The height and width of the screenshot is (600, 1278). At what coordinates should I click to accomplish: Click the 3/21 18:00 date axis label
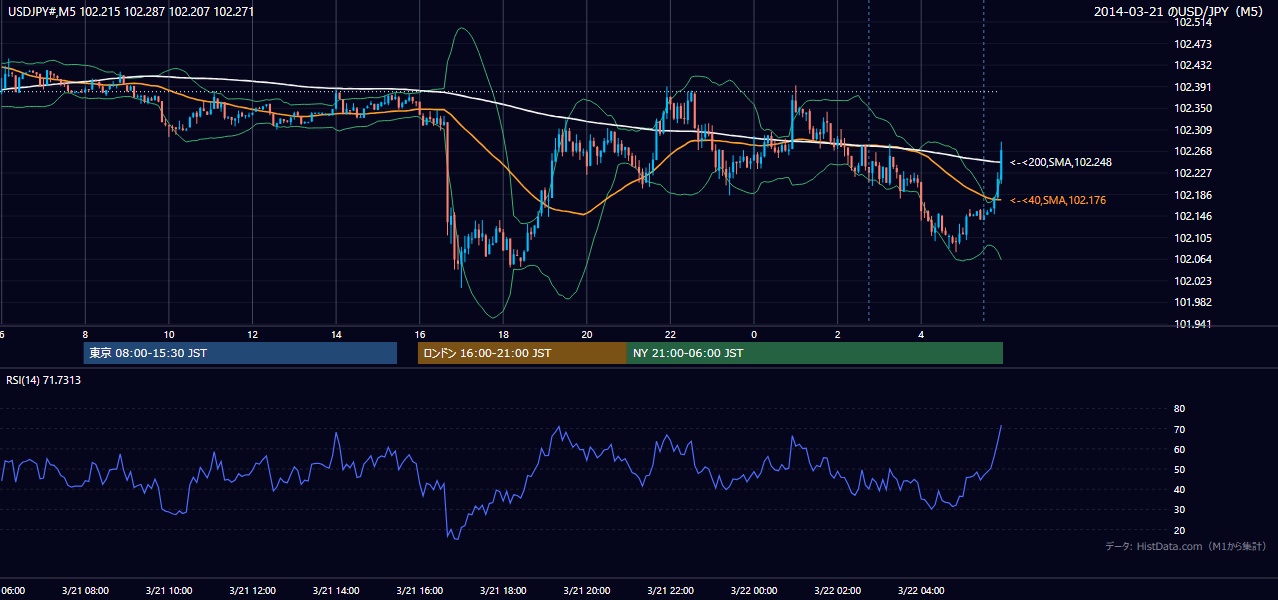click(x=503, y=591)
